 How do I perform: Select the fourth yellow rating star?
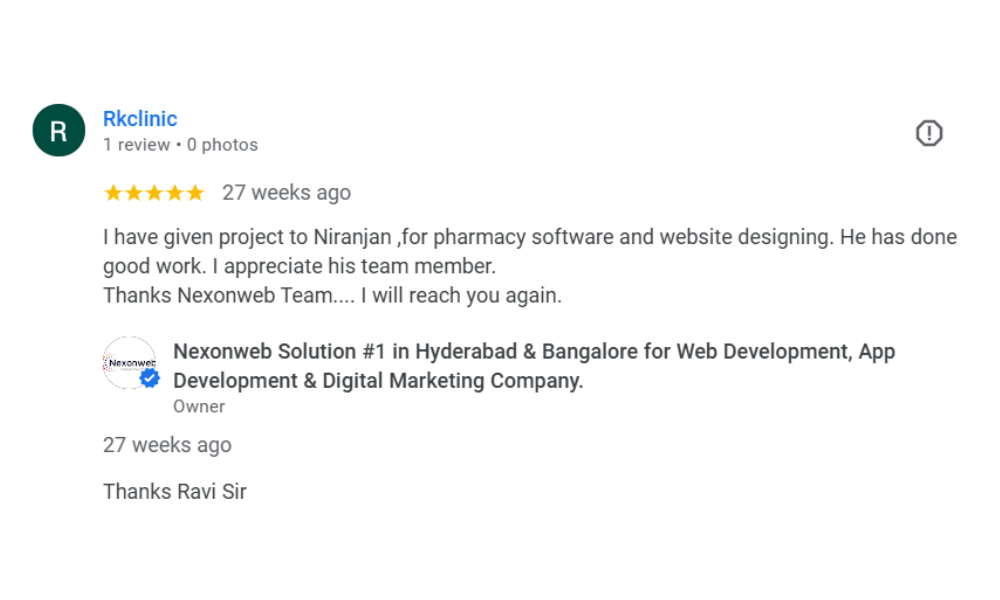tap(174, 193)
